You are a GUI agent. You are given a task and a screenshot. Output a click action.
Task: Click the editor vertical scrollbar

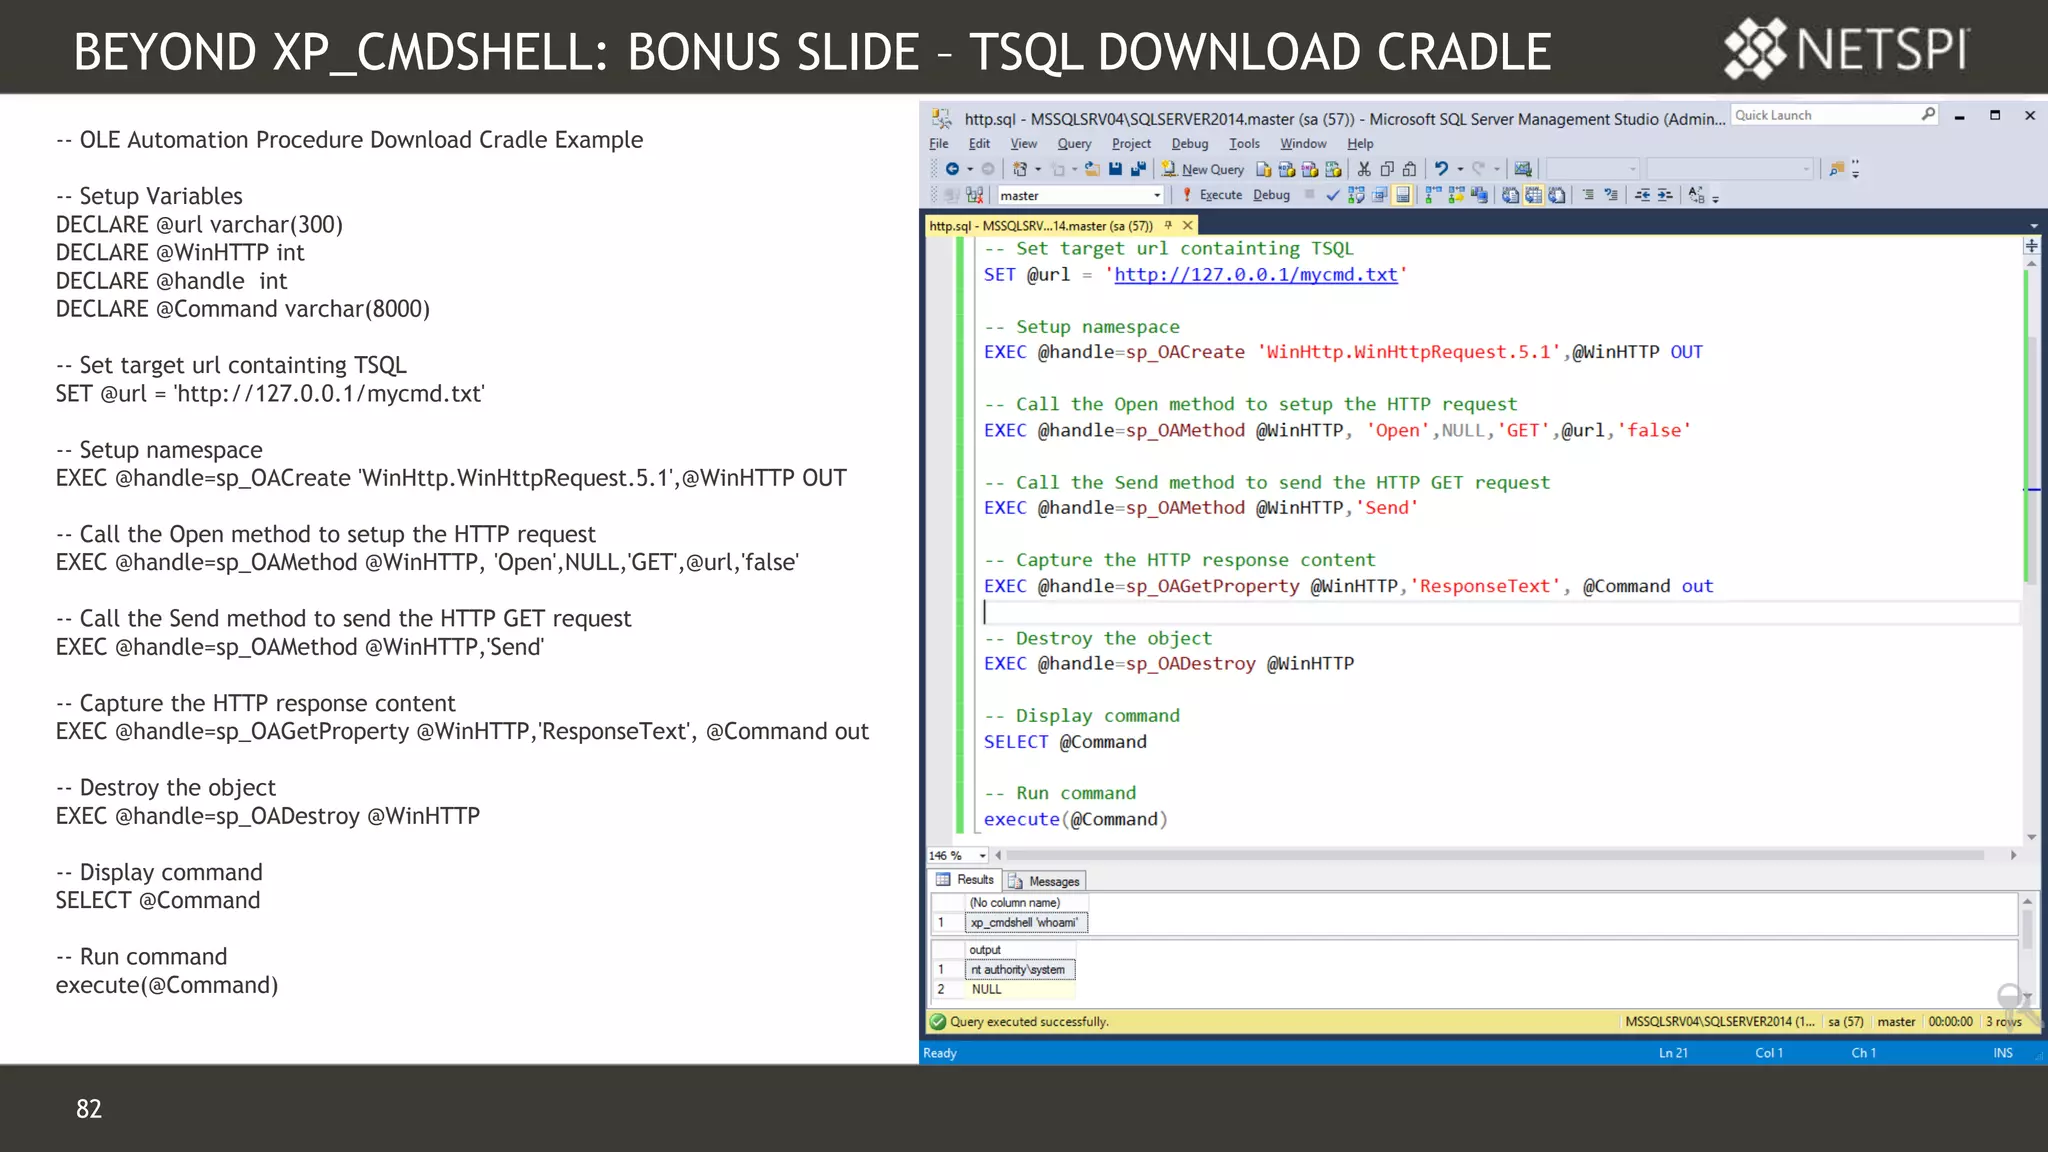[x=2031, y=550]
